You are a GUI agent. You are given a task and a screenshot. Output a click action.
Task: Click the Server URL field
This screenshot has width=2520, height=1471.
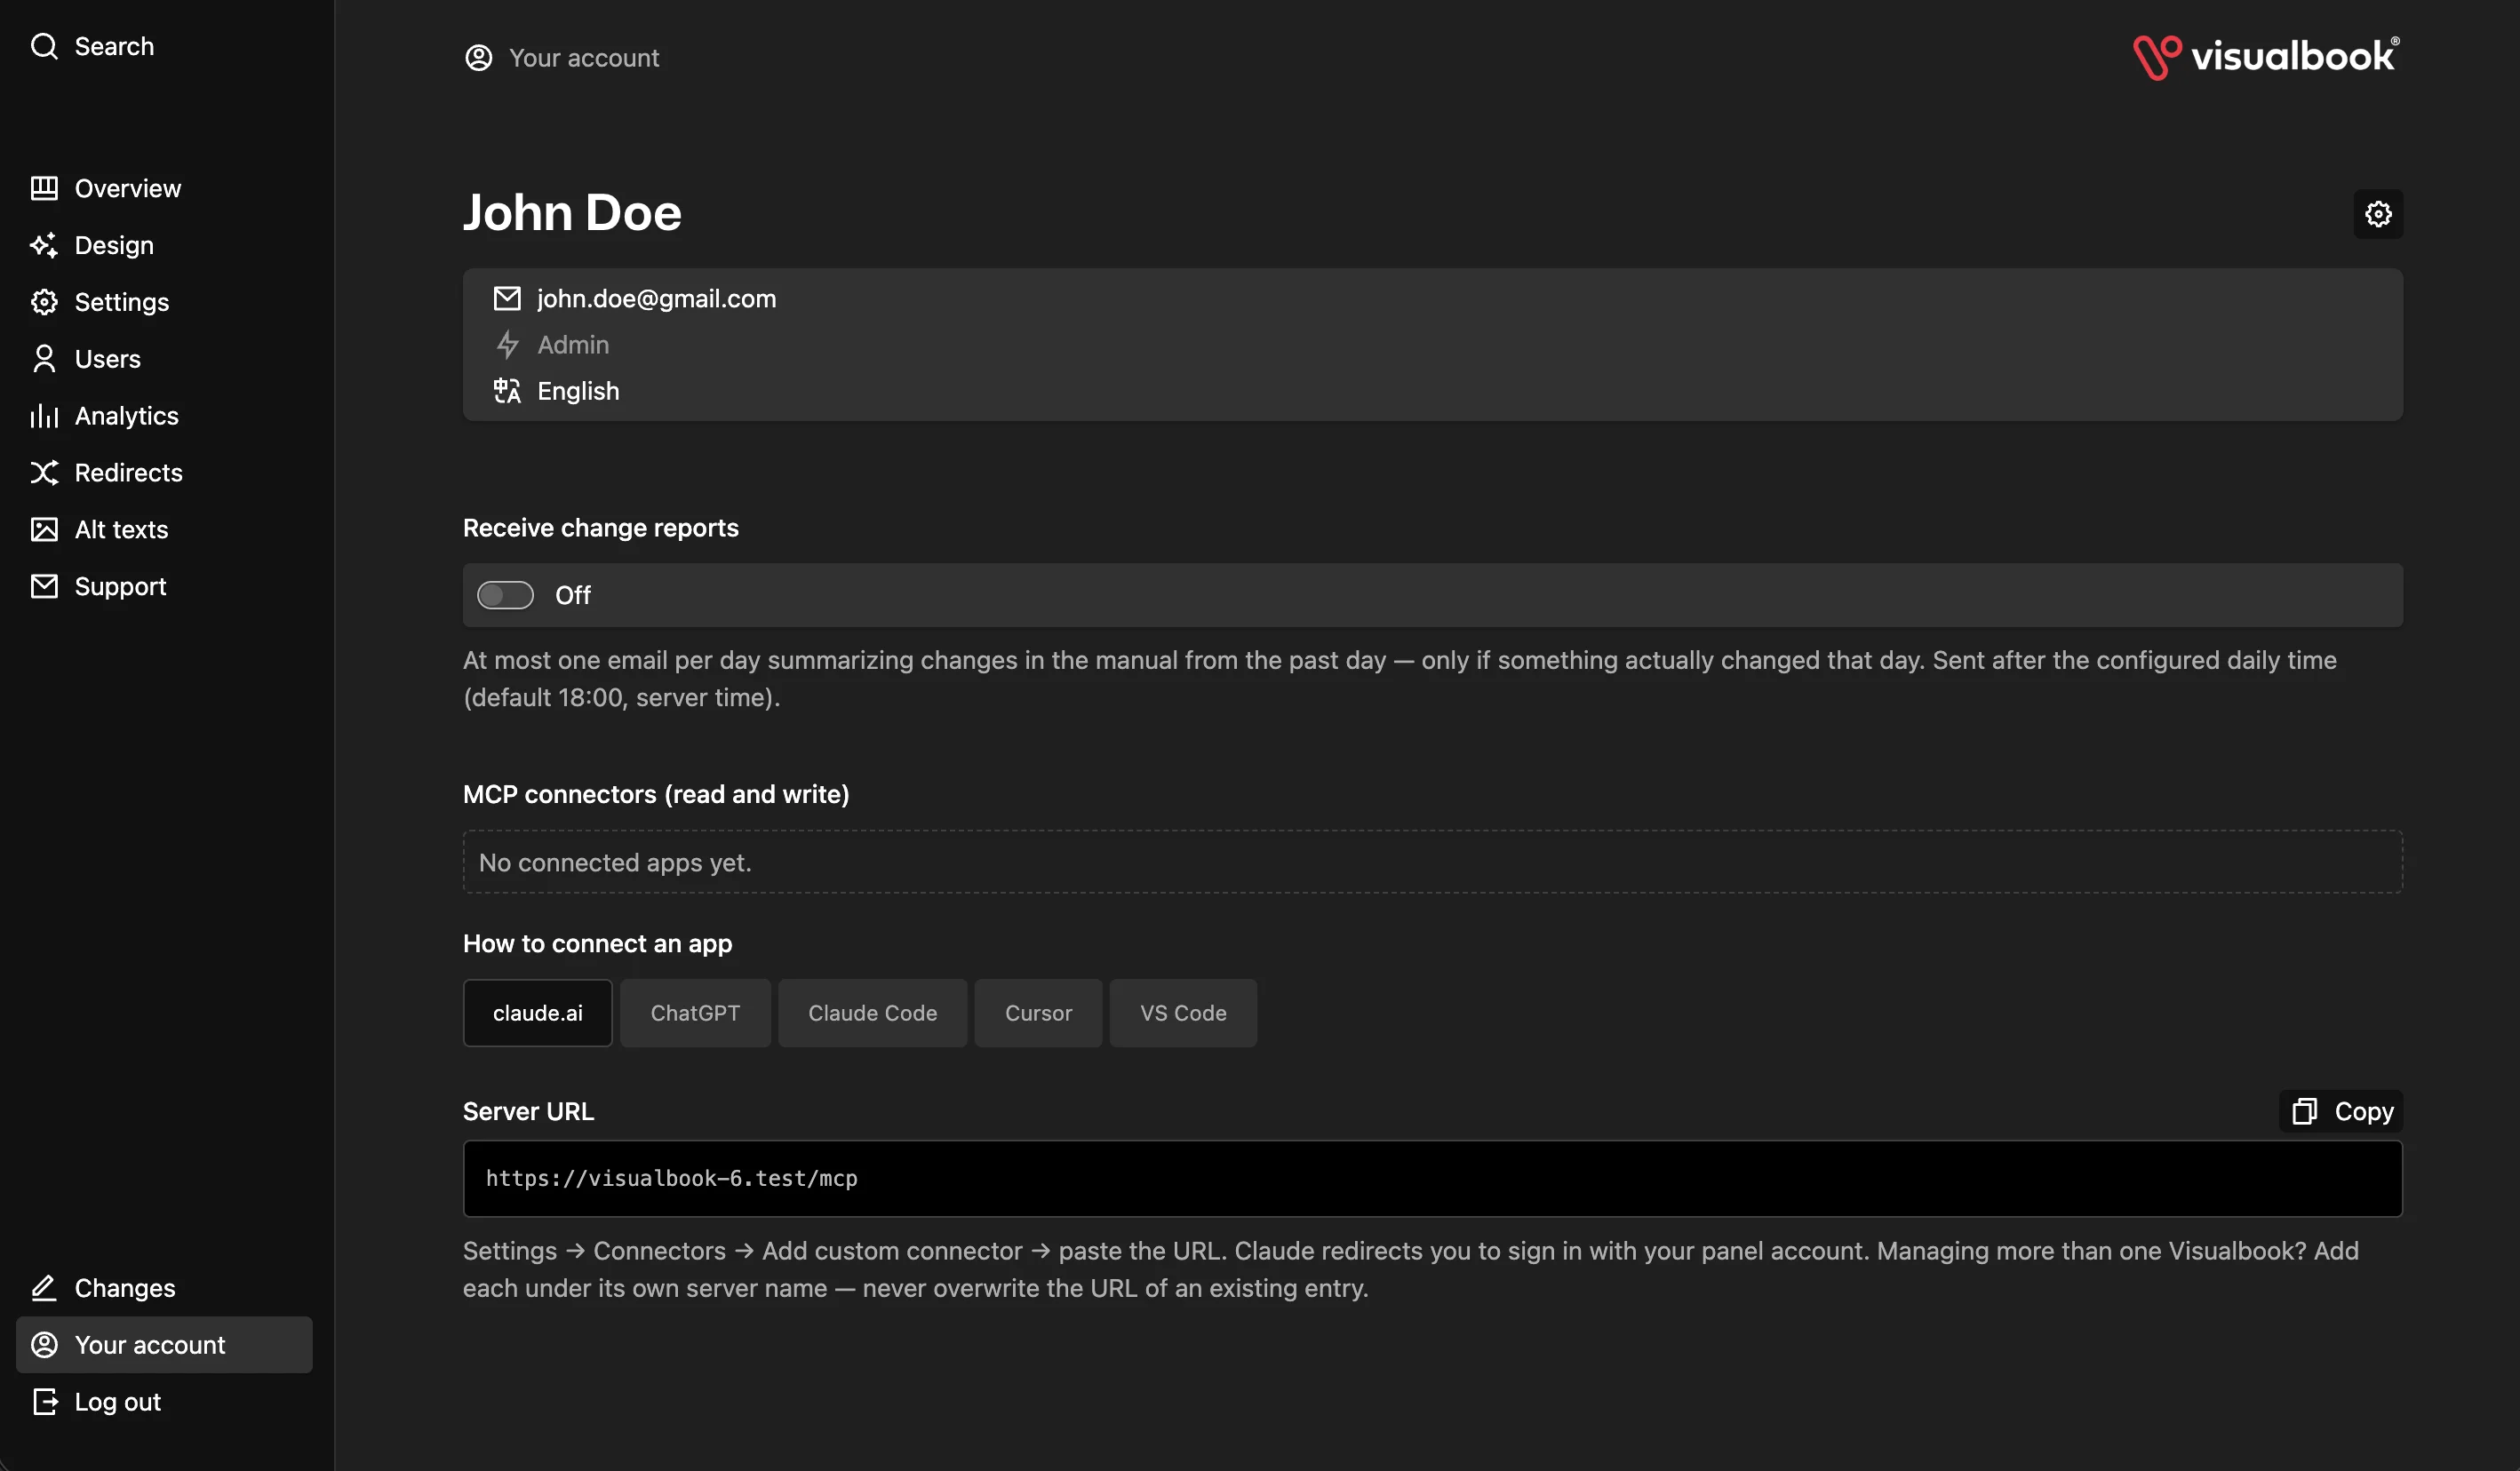point(1433,1179)
